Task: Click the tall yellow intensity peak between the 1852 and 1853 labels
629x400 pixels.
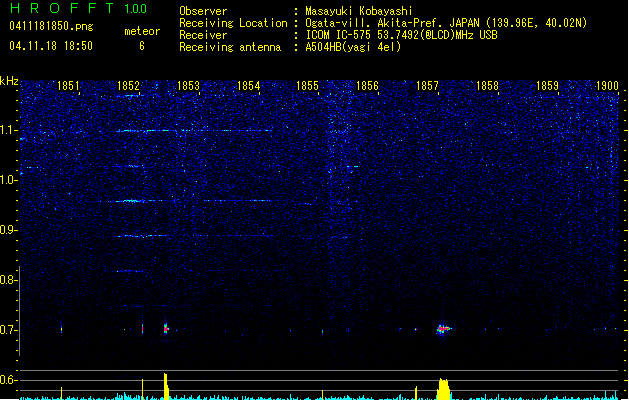Action: [x=166, y=386]
